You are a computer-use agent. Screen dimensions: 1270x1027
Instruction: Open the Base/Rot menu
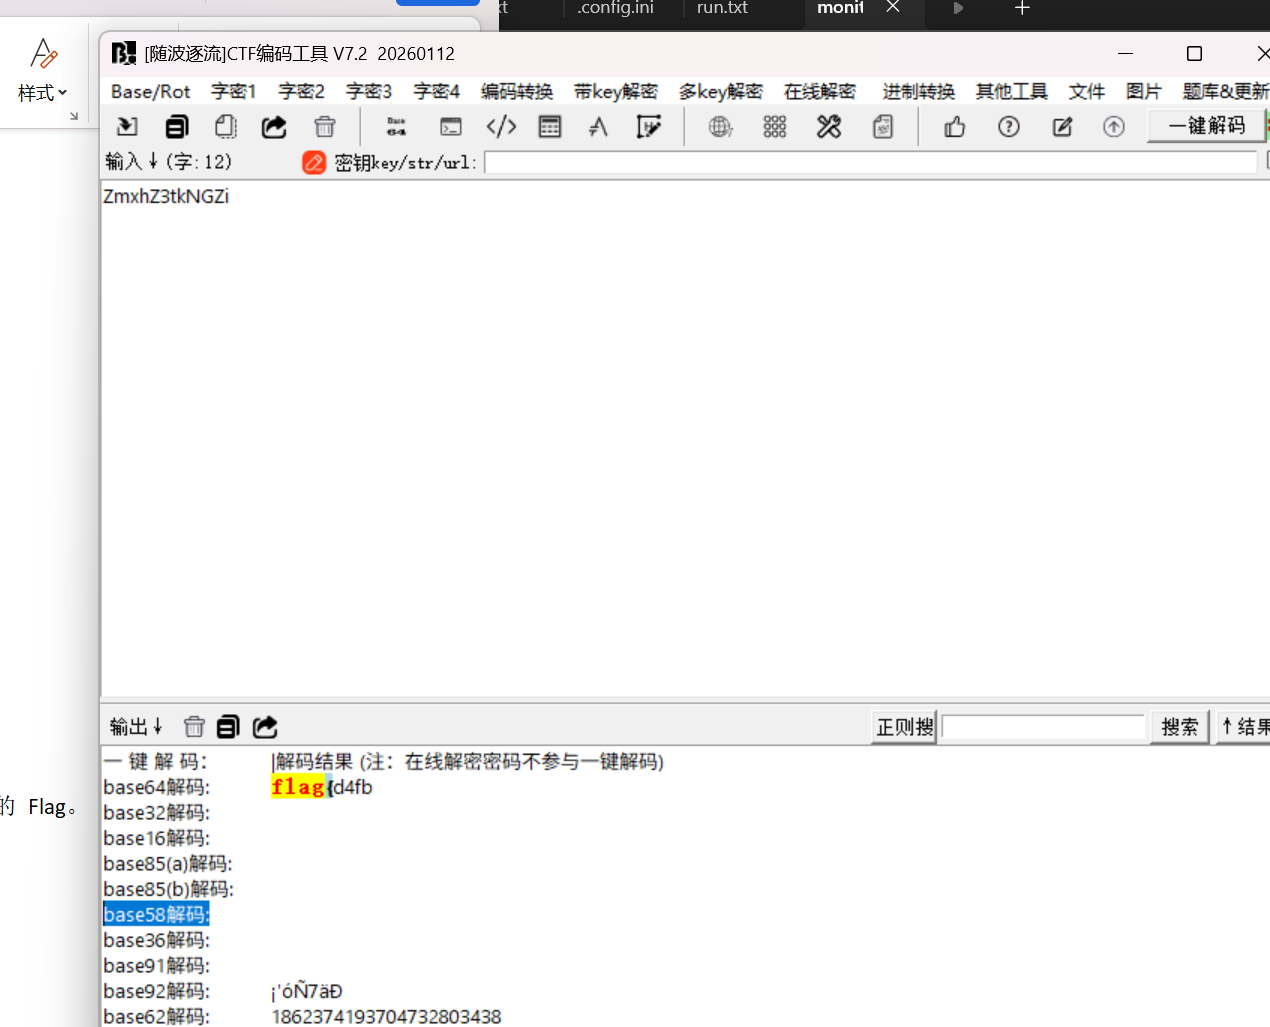click(x=150, y=92)
